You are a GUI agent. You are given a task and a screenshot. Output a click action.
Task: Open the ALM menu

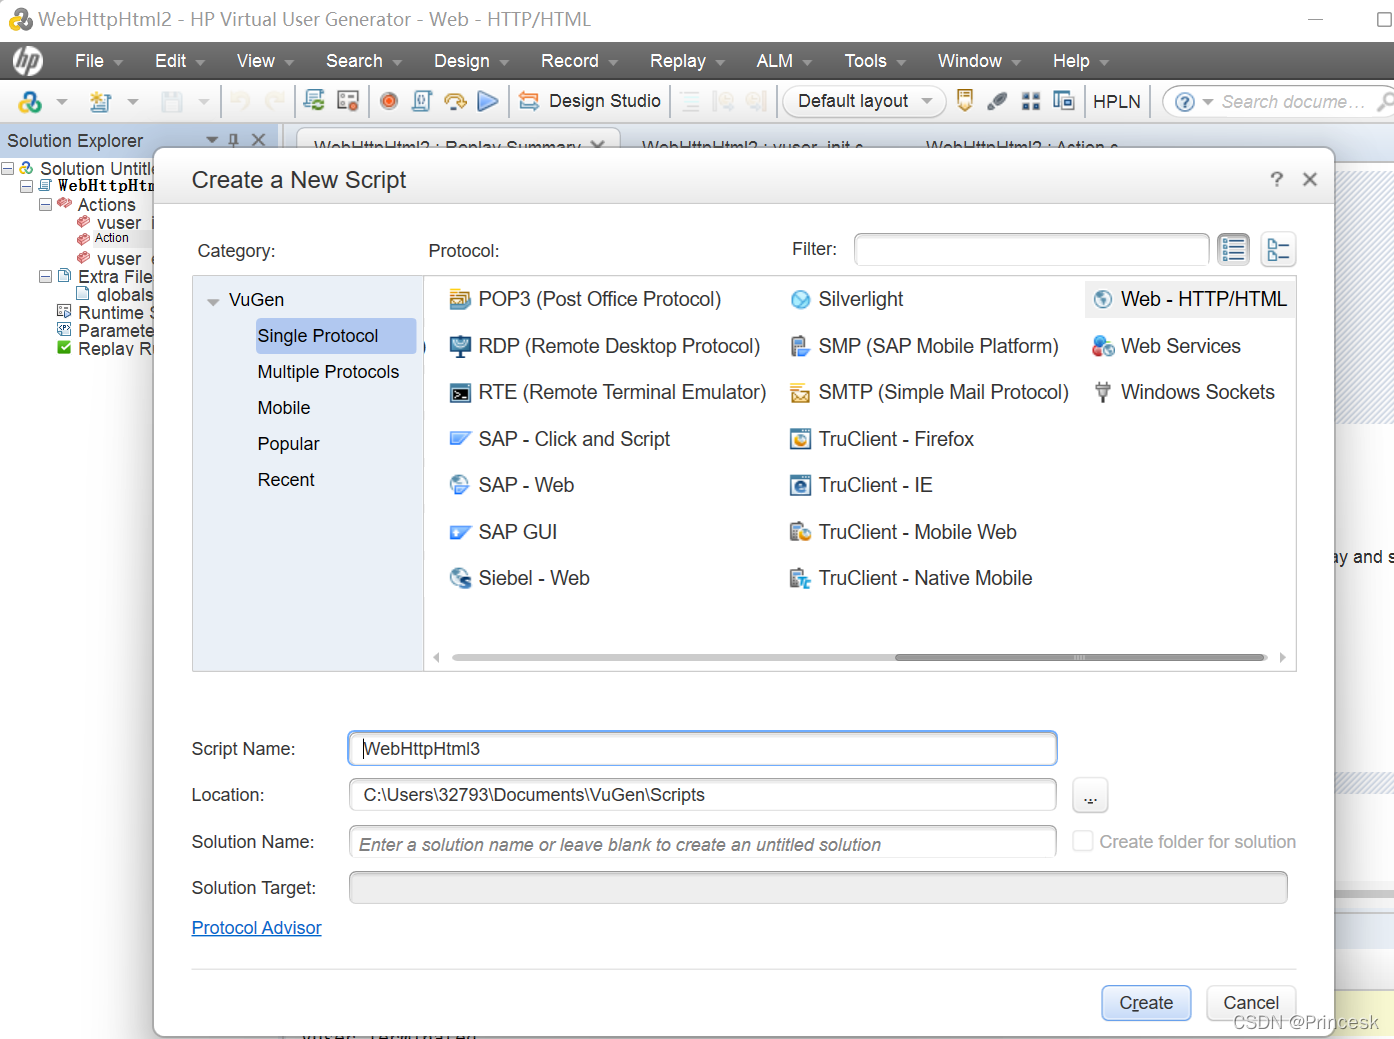[784, 61]
